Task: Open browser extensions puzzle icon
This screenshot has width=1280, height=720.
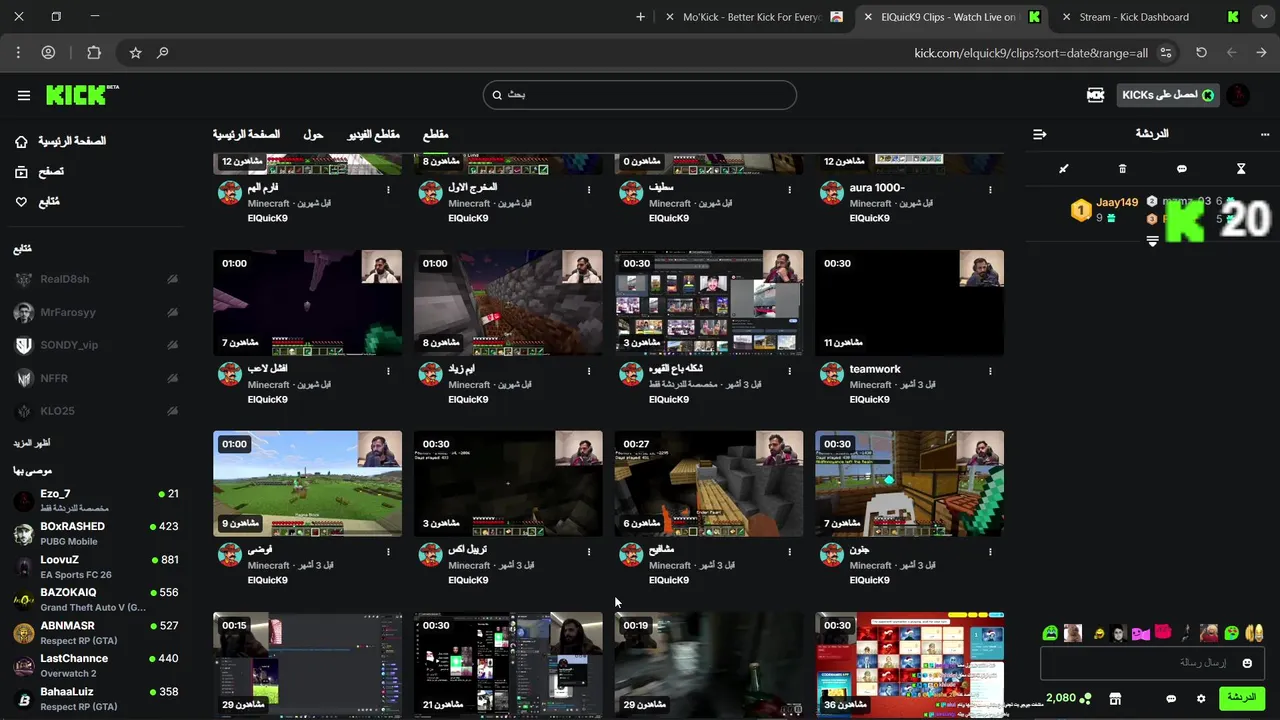Action: (x=94, y=53)
